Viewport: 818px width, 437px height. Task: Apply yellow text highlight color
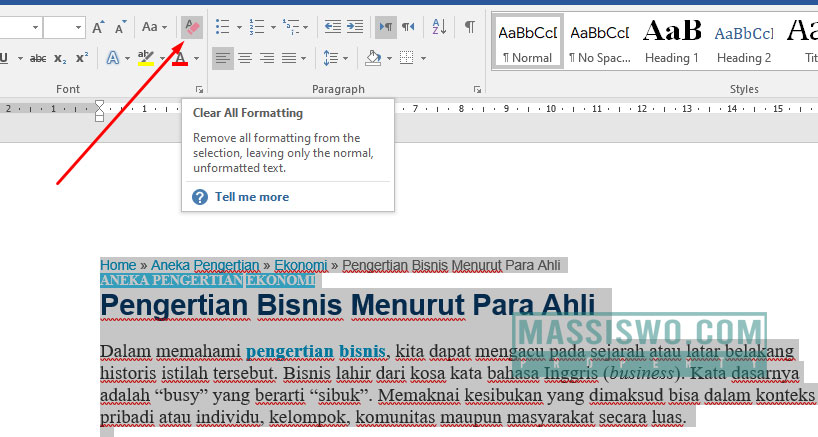pos(146,58)
